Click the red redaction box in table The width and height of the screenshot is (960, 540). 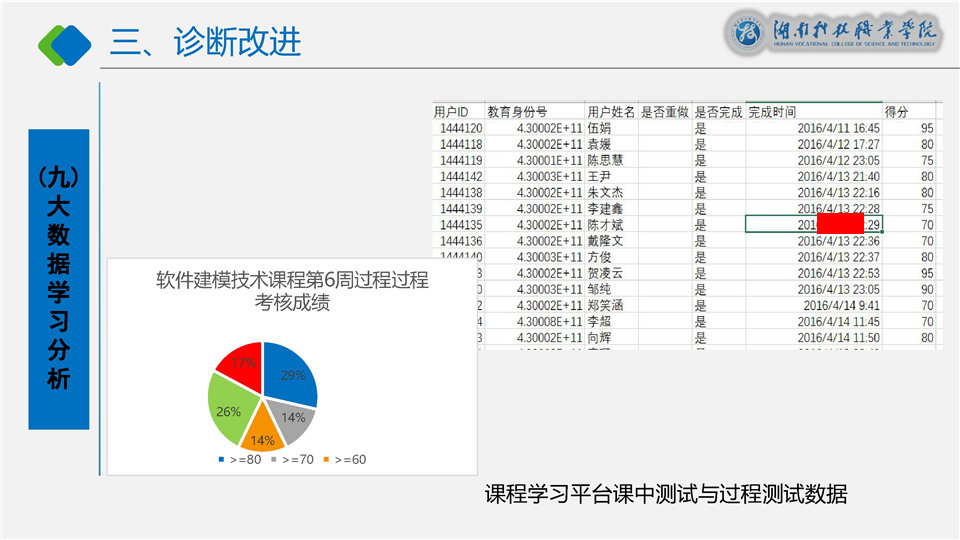841,224
